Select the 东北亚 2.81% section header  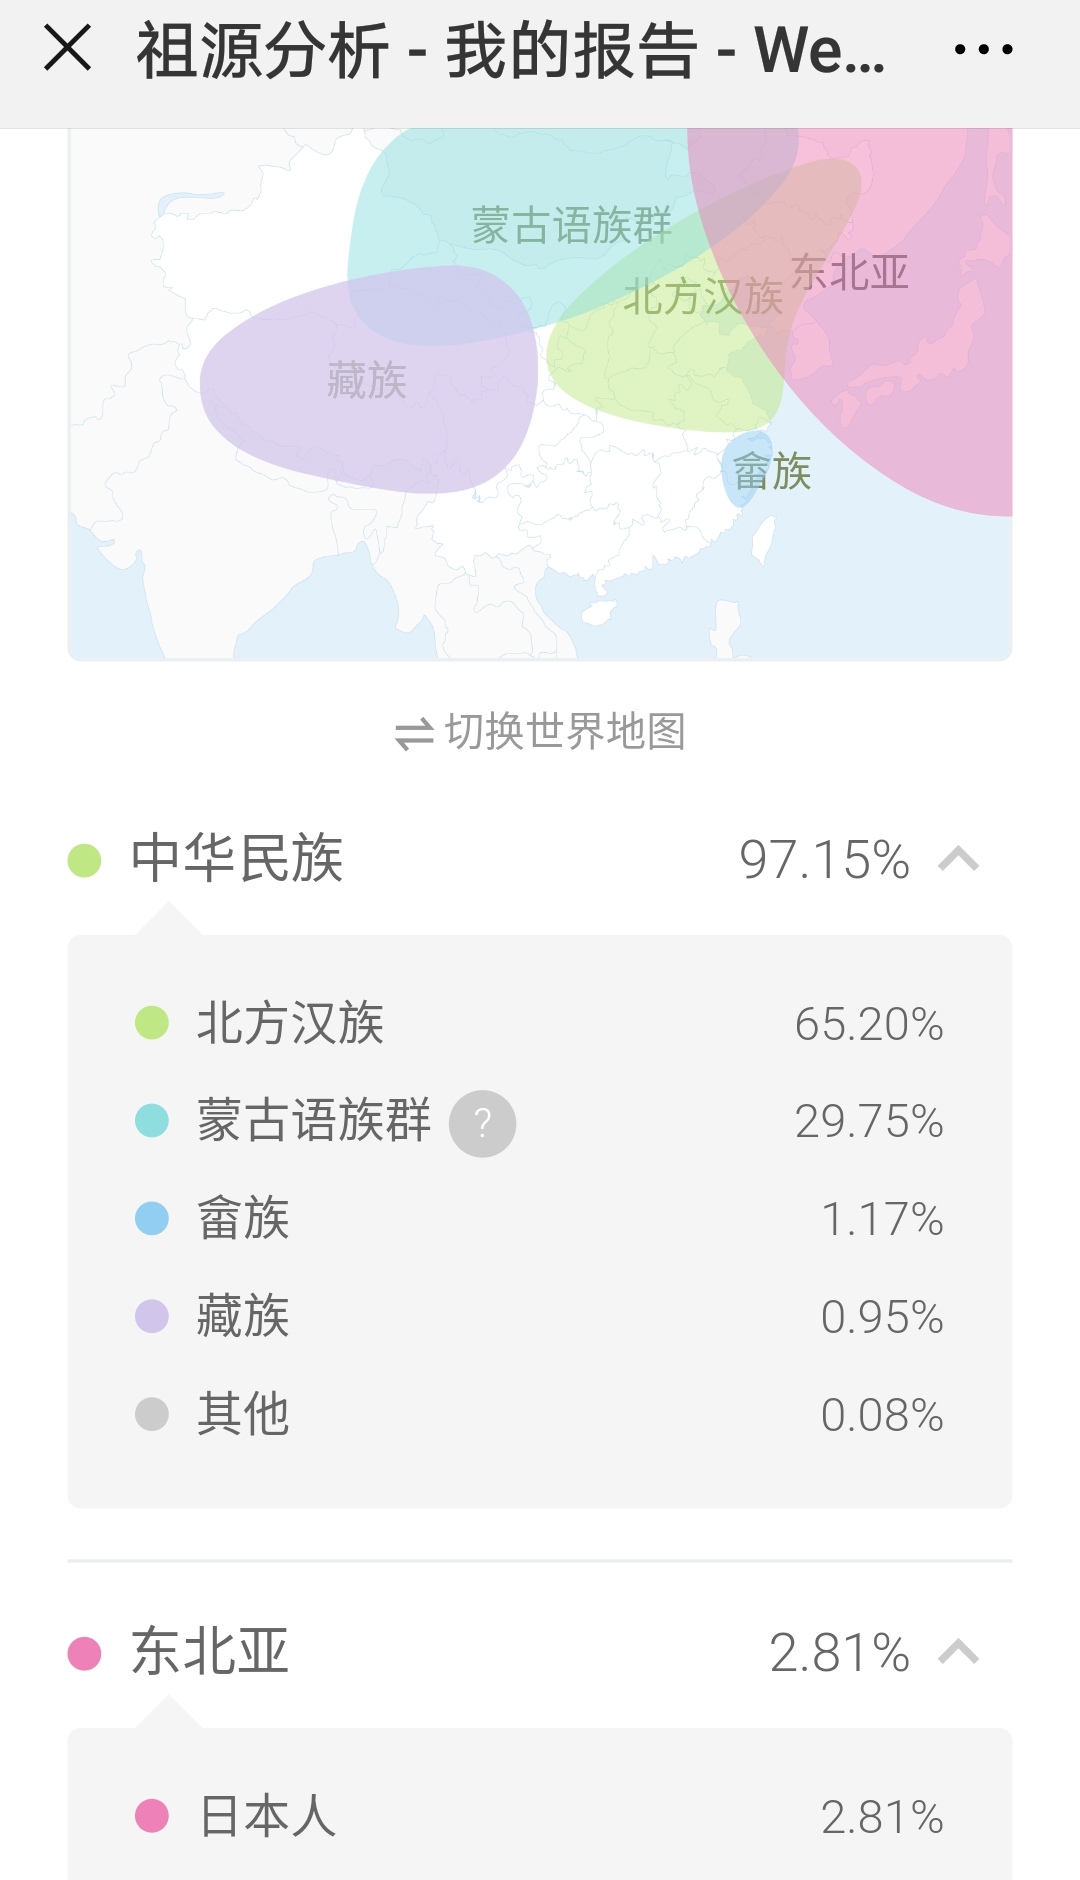540,1652
